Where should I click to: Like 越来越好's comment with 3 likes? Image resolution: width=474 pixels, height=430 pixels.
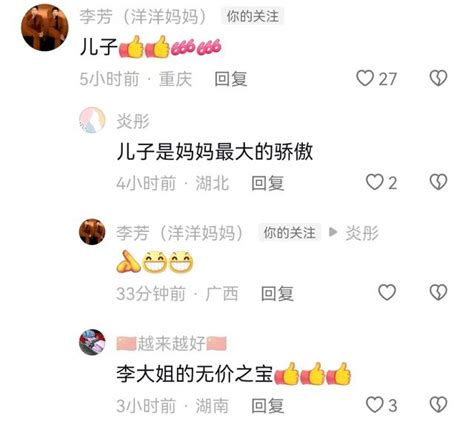(x=374, y=405)
